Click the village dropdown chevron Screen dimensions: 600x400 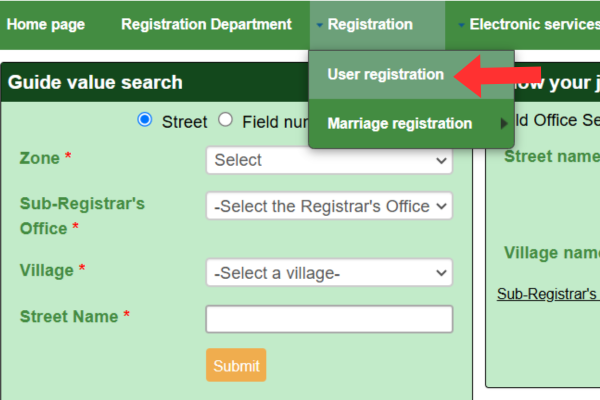(x=441, y=273)
